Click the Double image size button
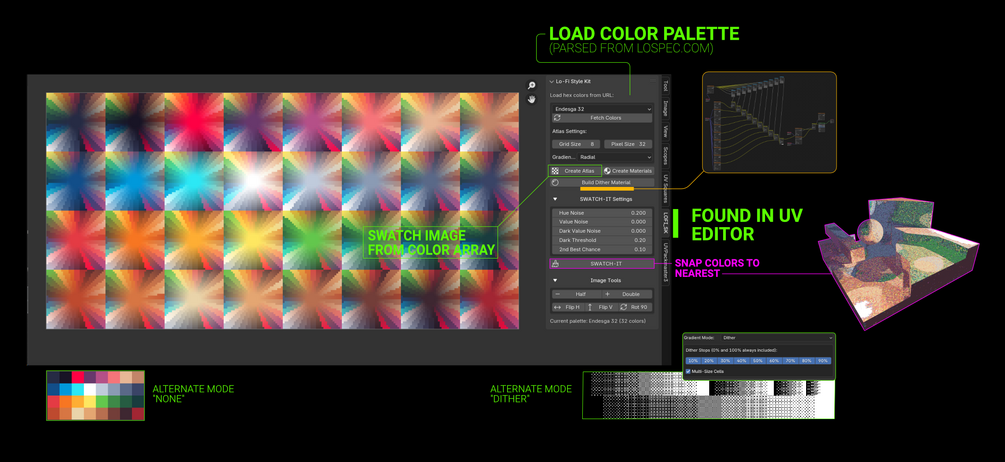1005x462 pixels. click(x=627, y=294)
